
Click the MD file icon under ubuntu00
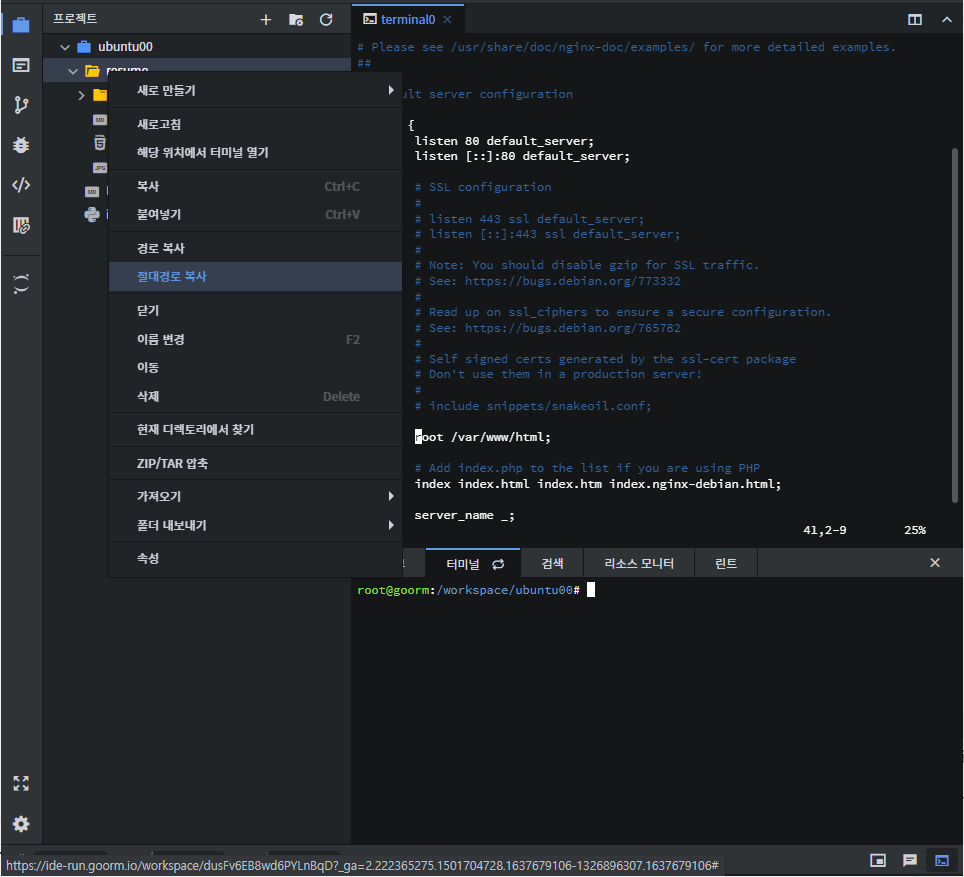[x=92, y=192]
